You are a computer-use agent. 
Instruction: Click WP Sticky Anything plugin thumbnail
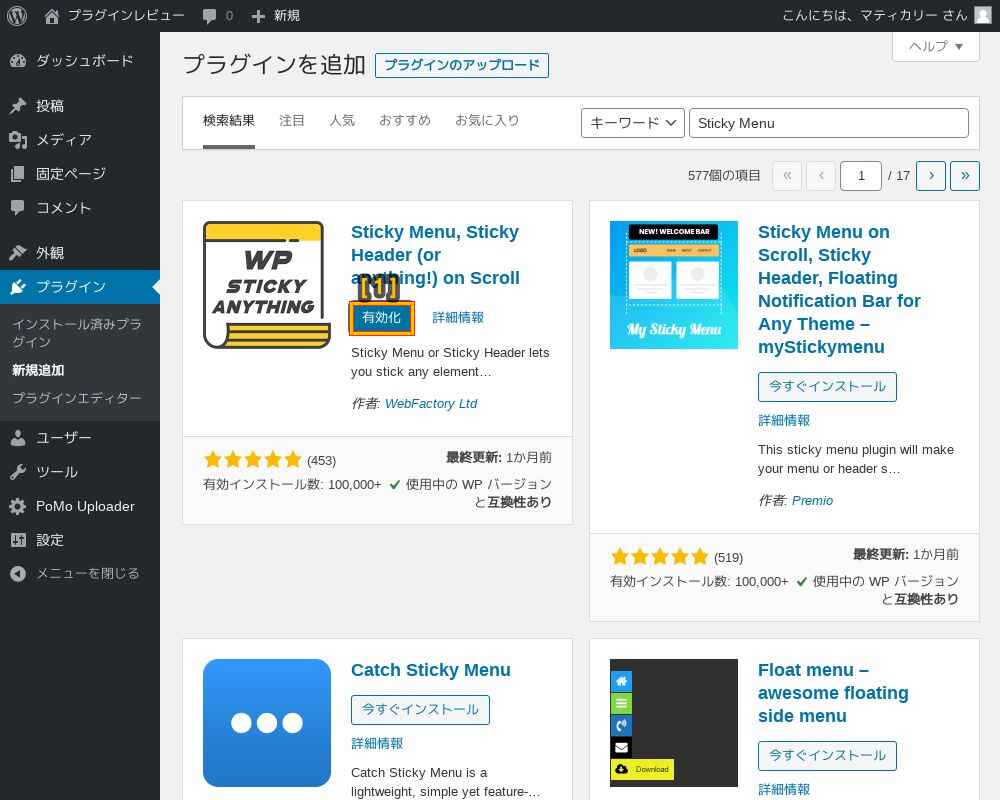[x=267, y=285]
